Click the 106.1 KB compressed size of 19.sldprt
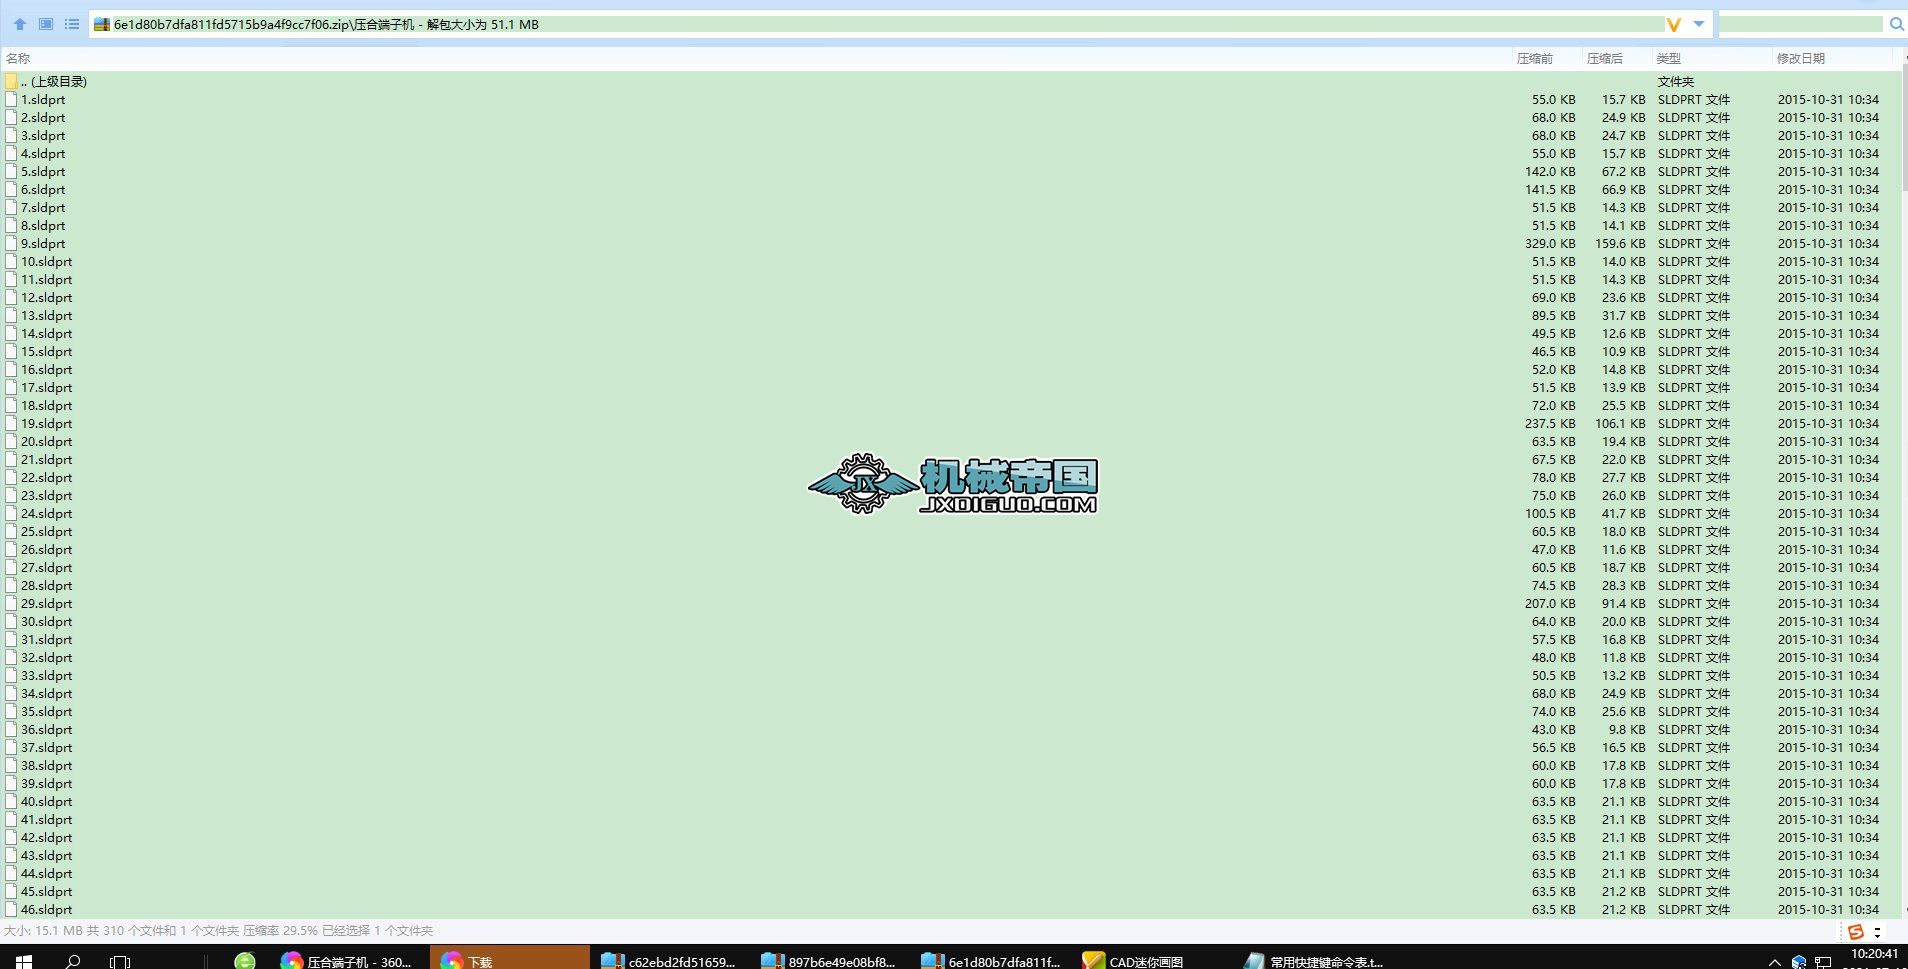 click(x=1620, y=423)
